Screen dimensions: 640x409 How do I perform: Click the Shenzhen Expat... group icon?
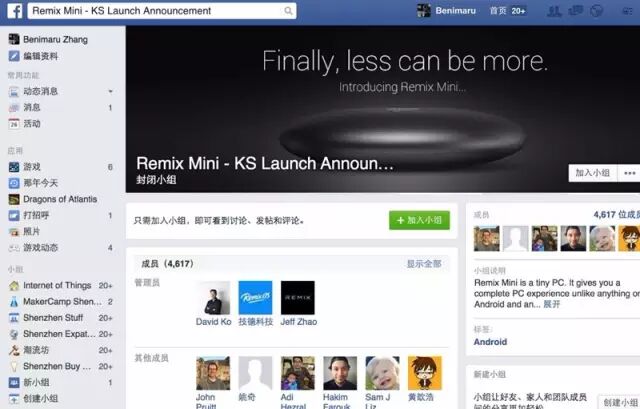pyautogui.click(x=14, y=334)
